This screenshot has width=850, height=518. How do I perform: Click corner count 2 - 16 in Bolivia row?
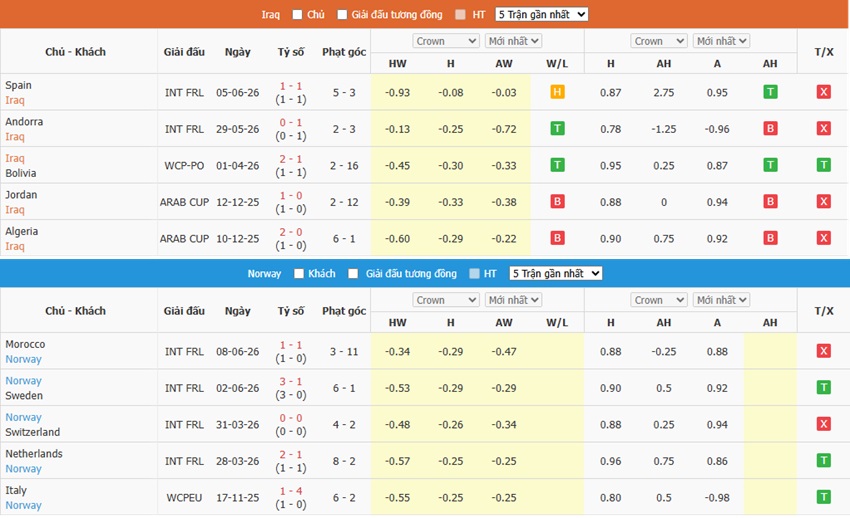[344, 166]
